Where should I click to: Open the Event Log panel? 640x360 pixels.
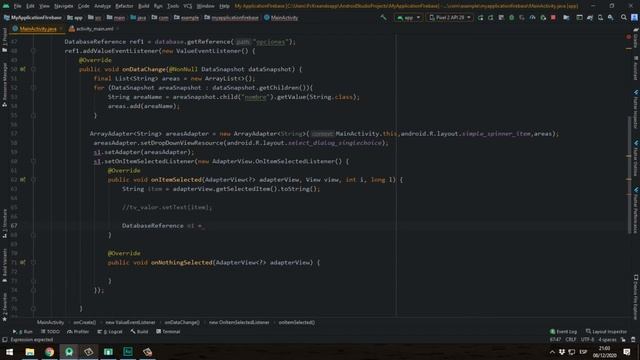(x=563, y=332)
